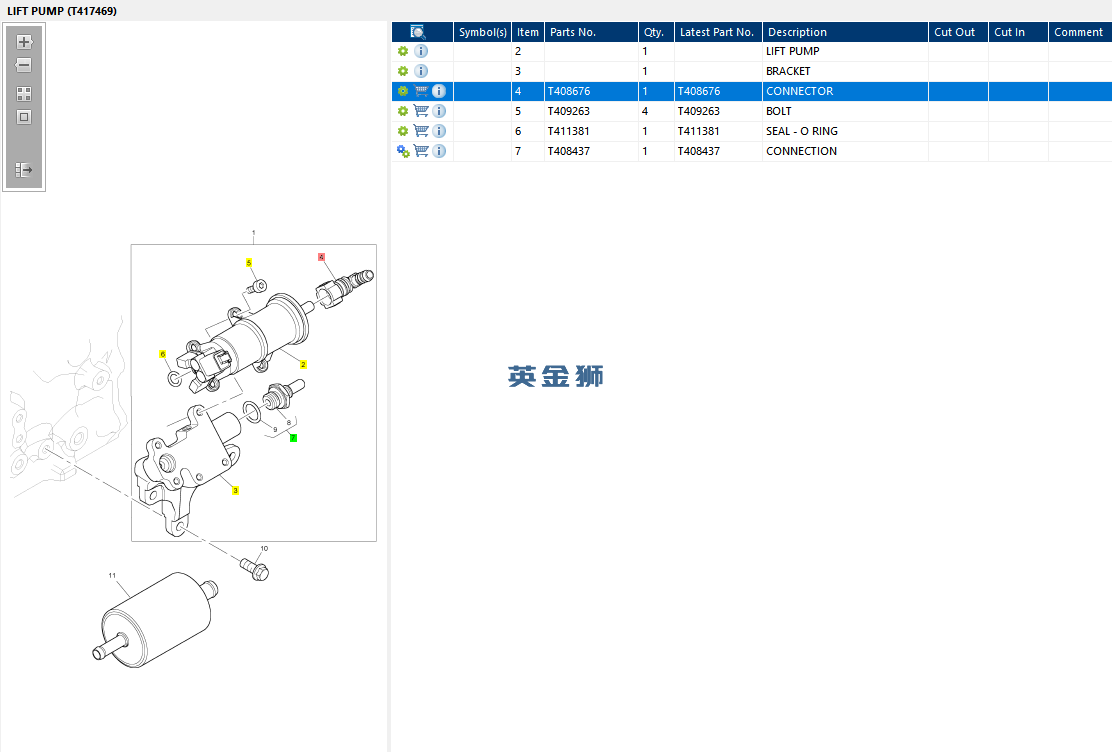Click yellow callout 3 near bracket
Screen dimensions: 1112x752
coord(235,490)
